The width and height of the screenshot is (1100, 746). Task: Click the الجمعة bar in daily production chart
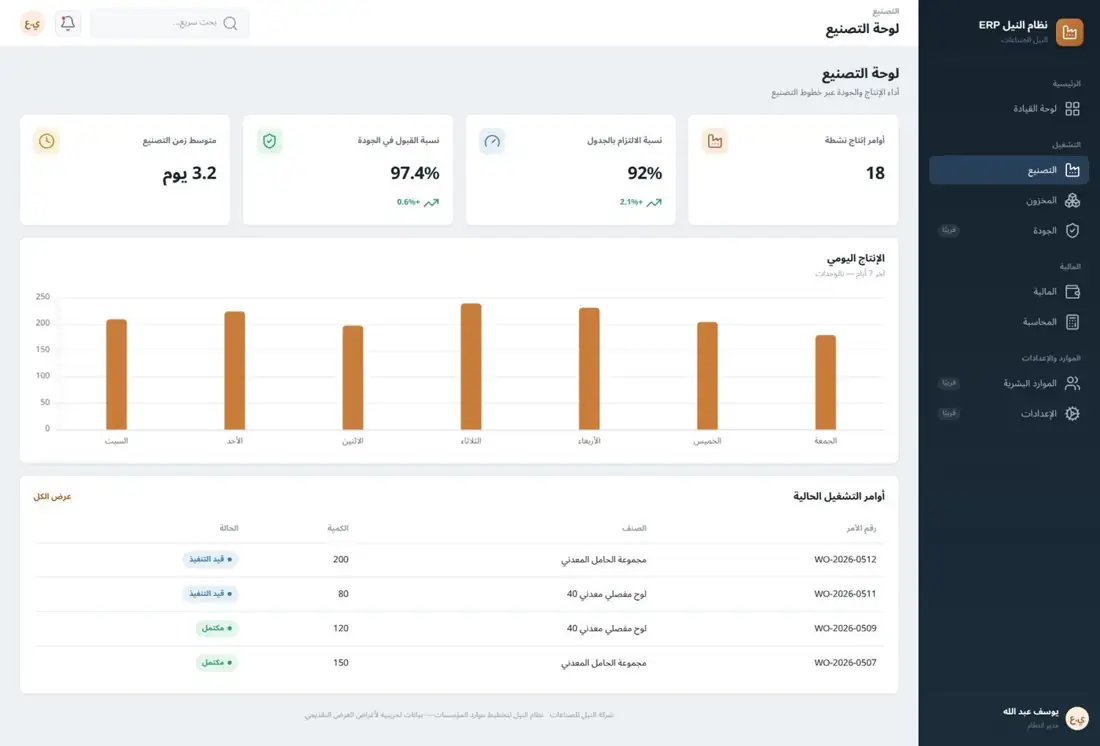click(826, 382)
